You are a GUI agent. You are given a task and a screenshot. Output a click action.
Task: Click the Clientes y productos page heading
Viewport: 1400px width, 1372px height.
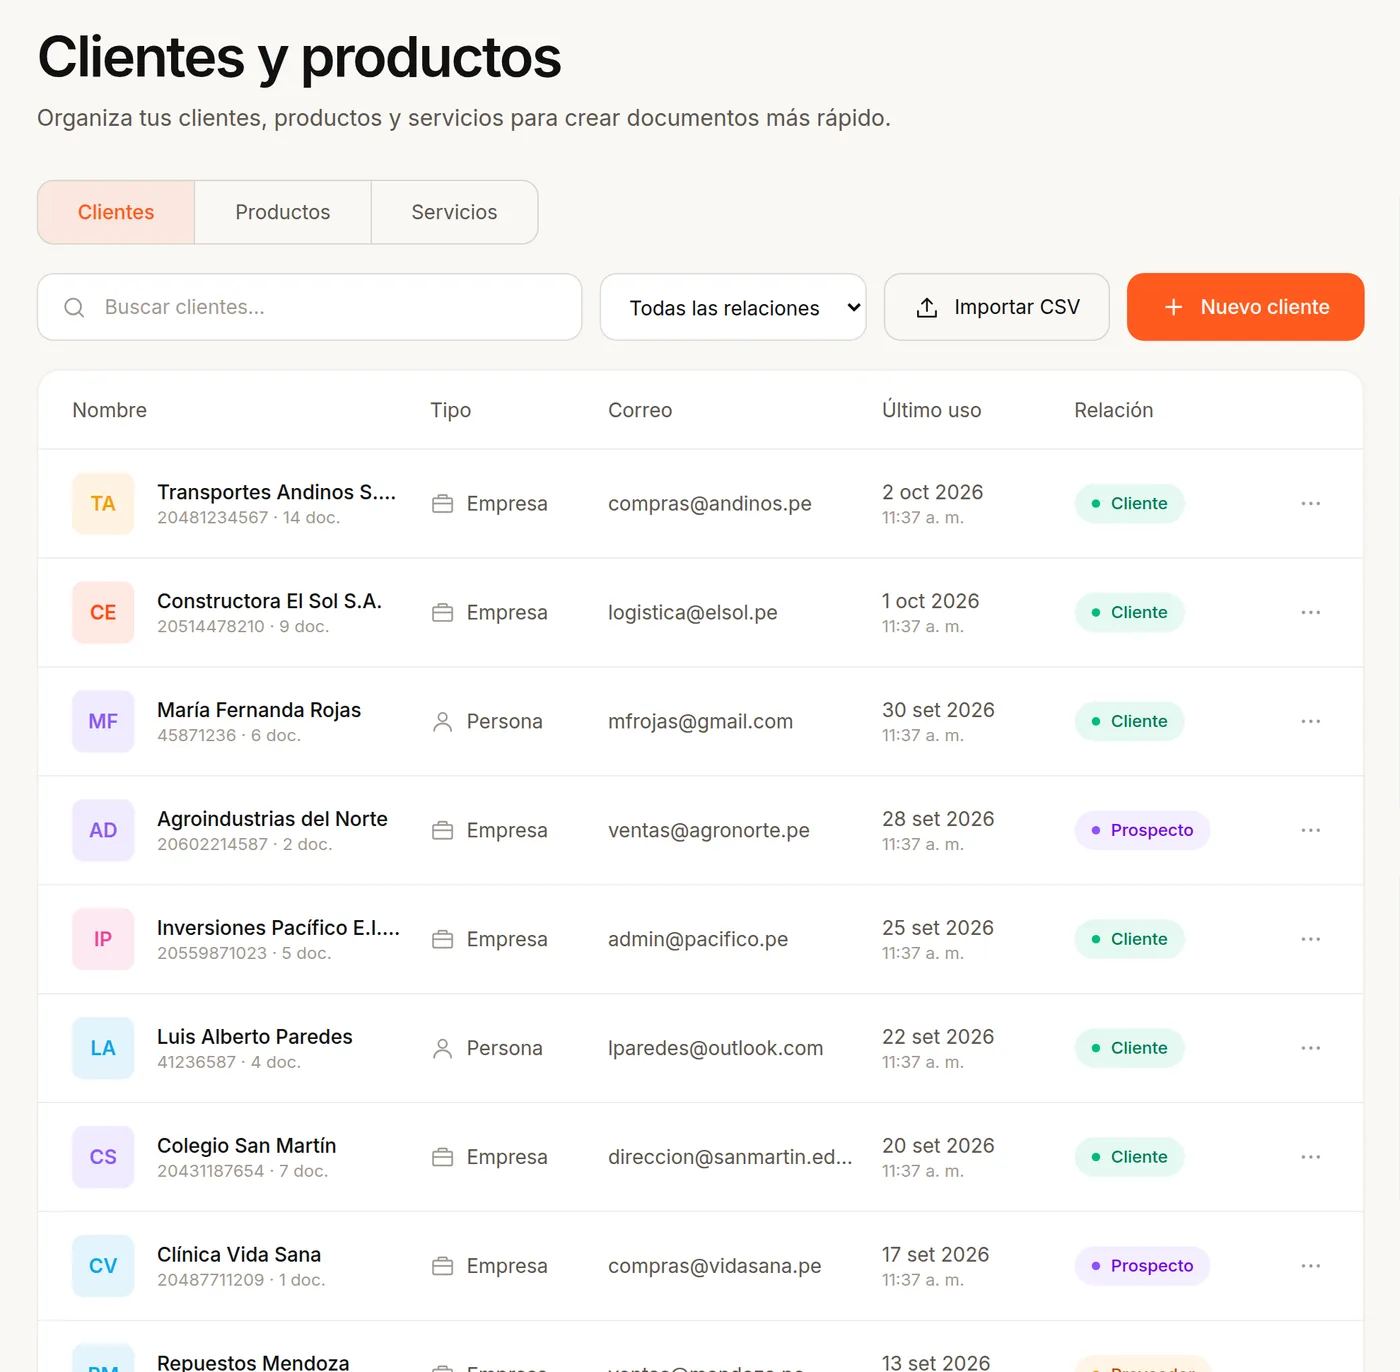(x=299, y=58)
